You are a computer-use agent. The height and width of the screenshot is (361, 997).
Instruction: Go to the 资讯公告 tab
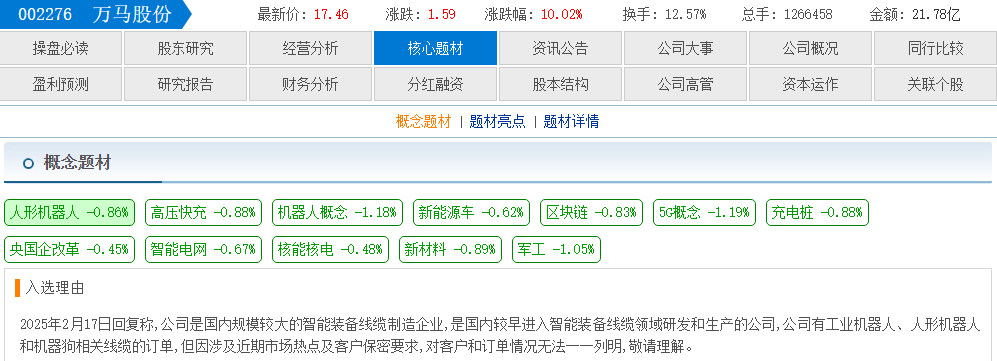click(560, 48)
